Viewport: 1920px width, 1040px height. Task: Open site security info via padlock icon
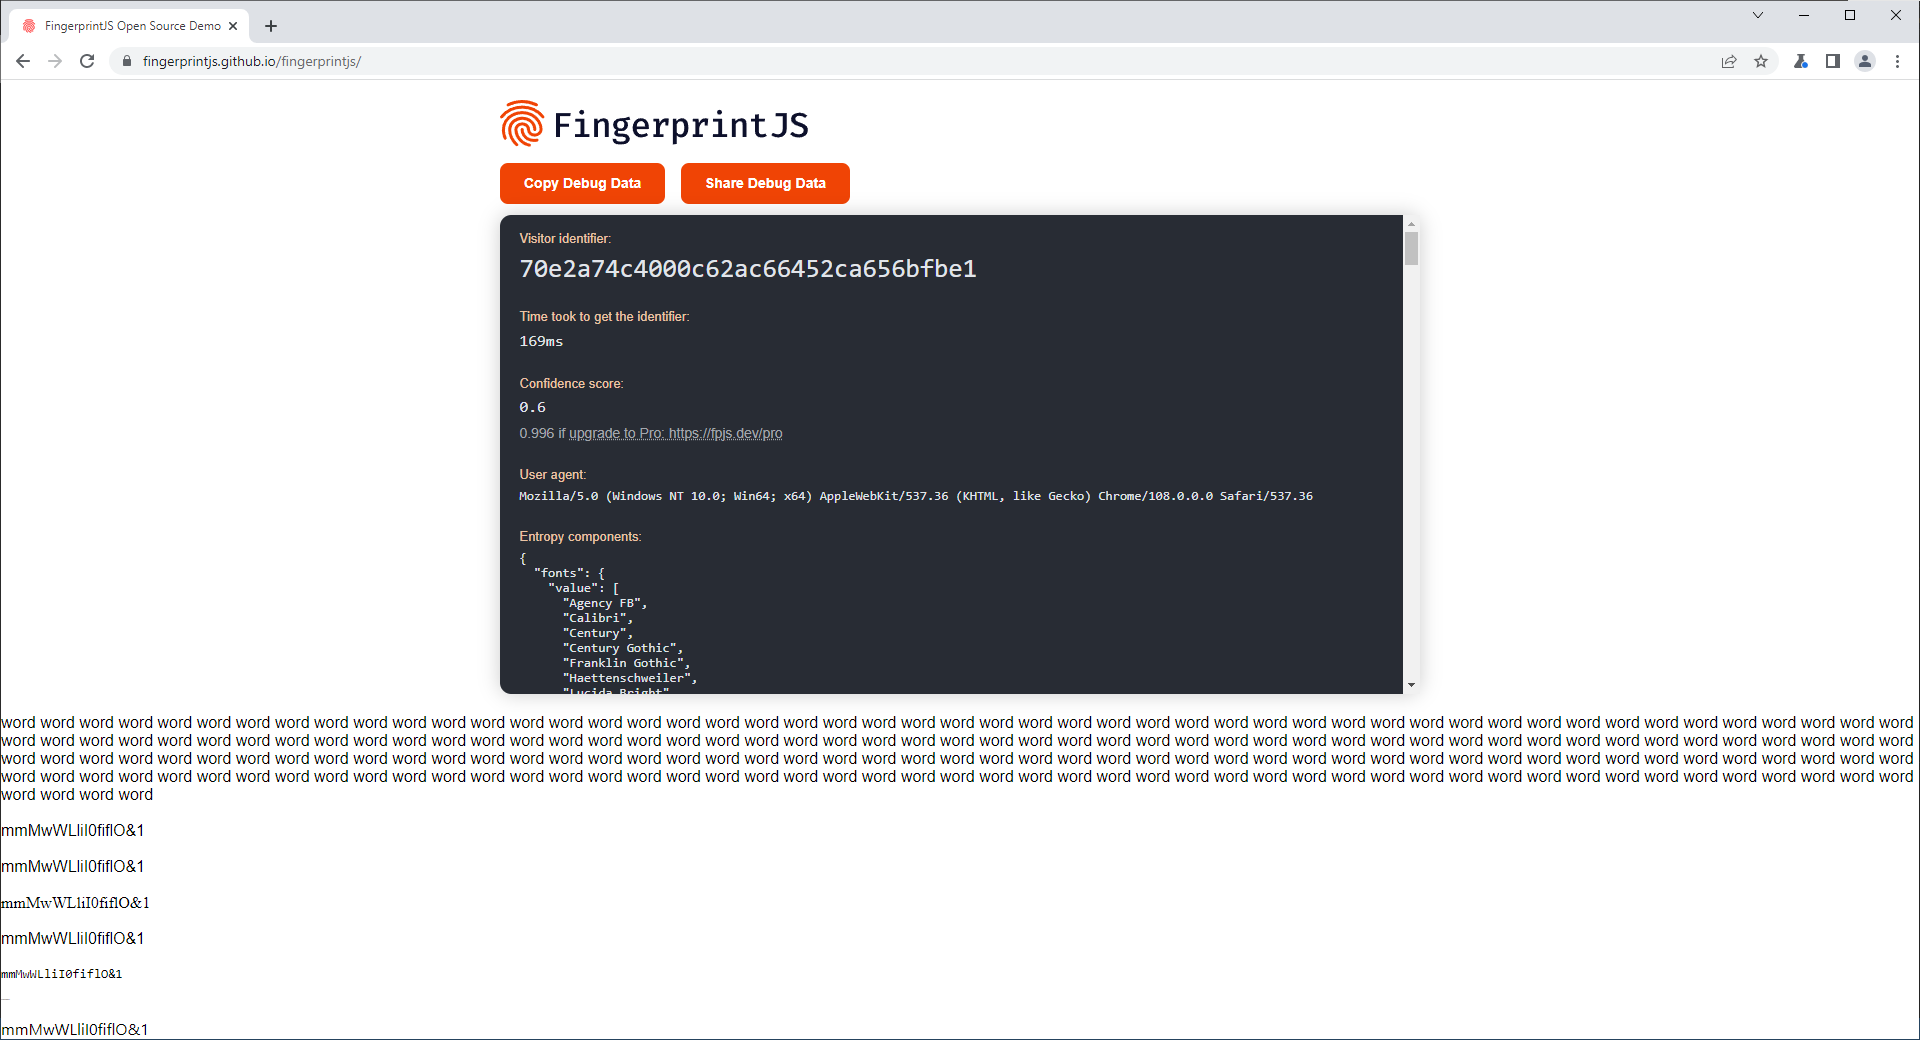click(x=126, y=61)
